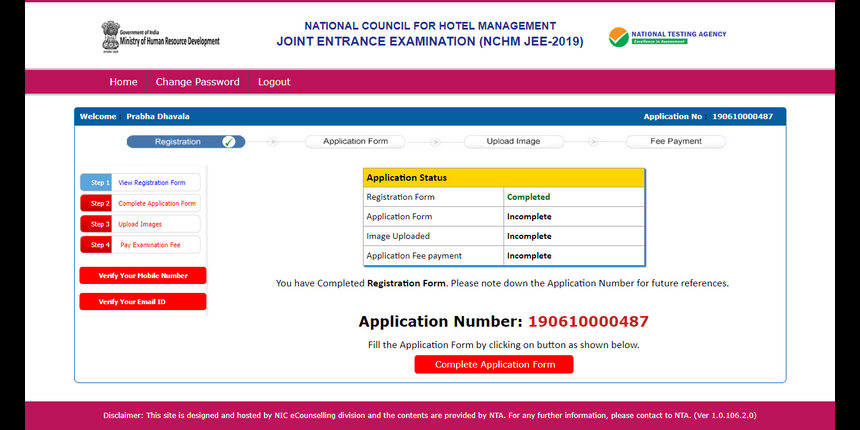Click the green Completed status text
860x430 pixels.
click(x=529, y=197)
